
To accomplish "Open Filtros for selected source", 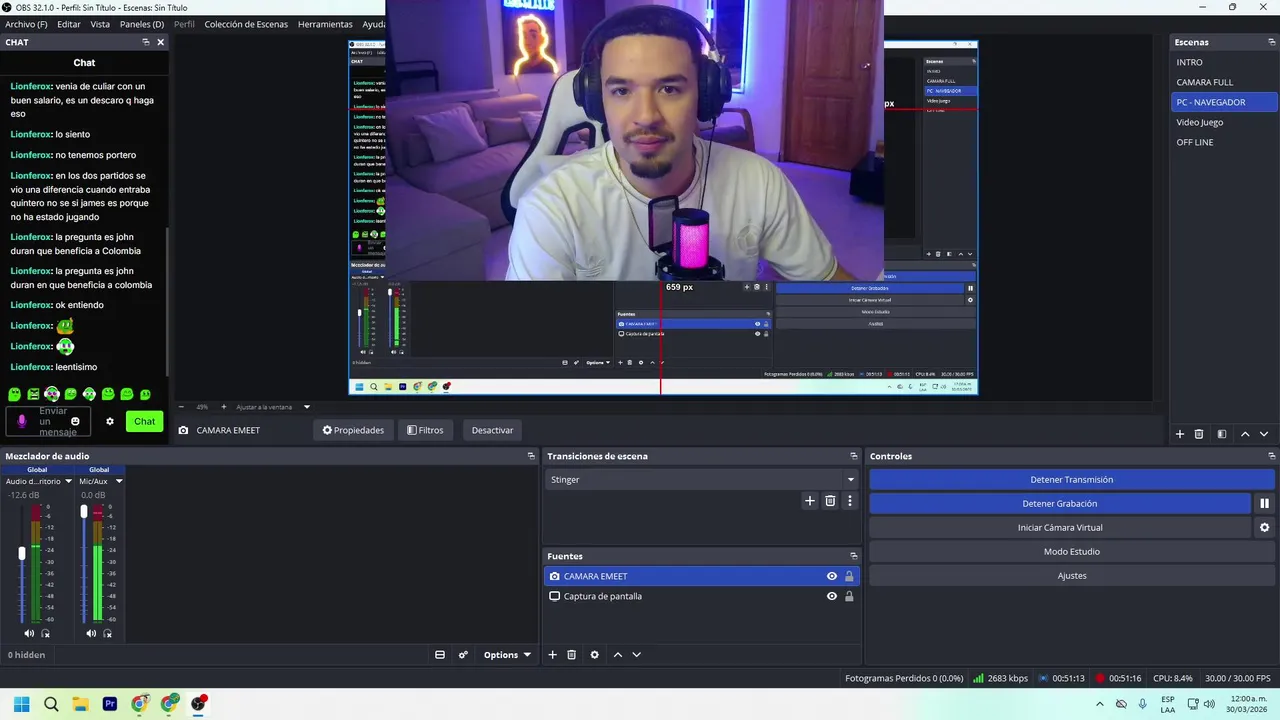I will [x=425, y=430].
